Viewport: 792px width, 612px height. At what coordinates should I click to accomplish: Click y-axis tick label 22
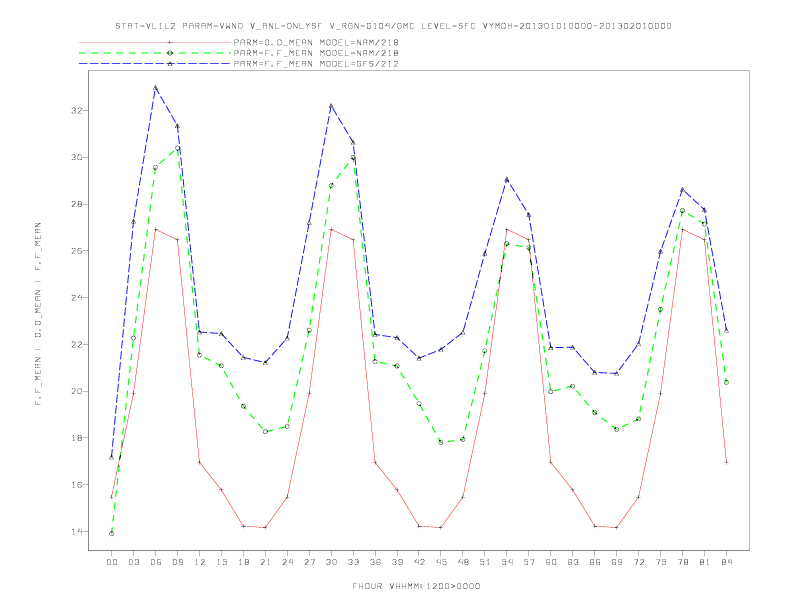(x=77, y=345)
